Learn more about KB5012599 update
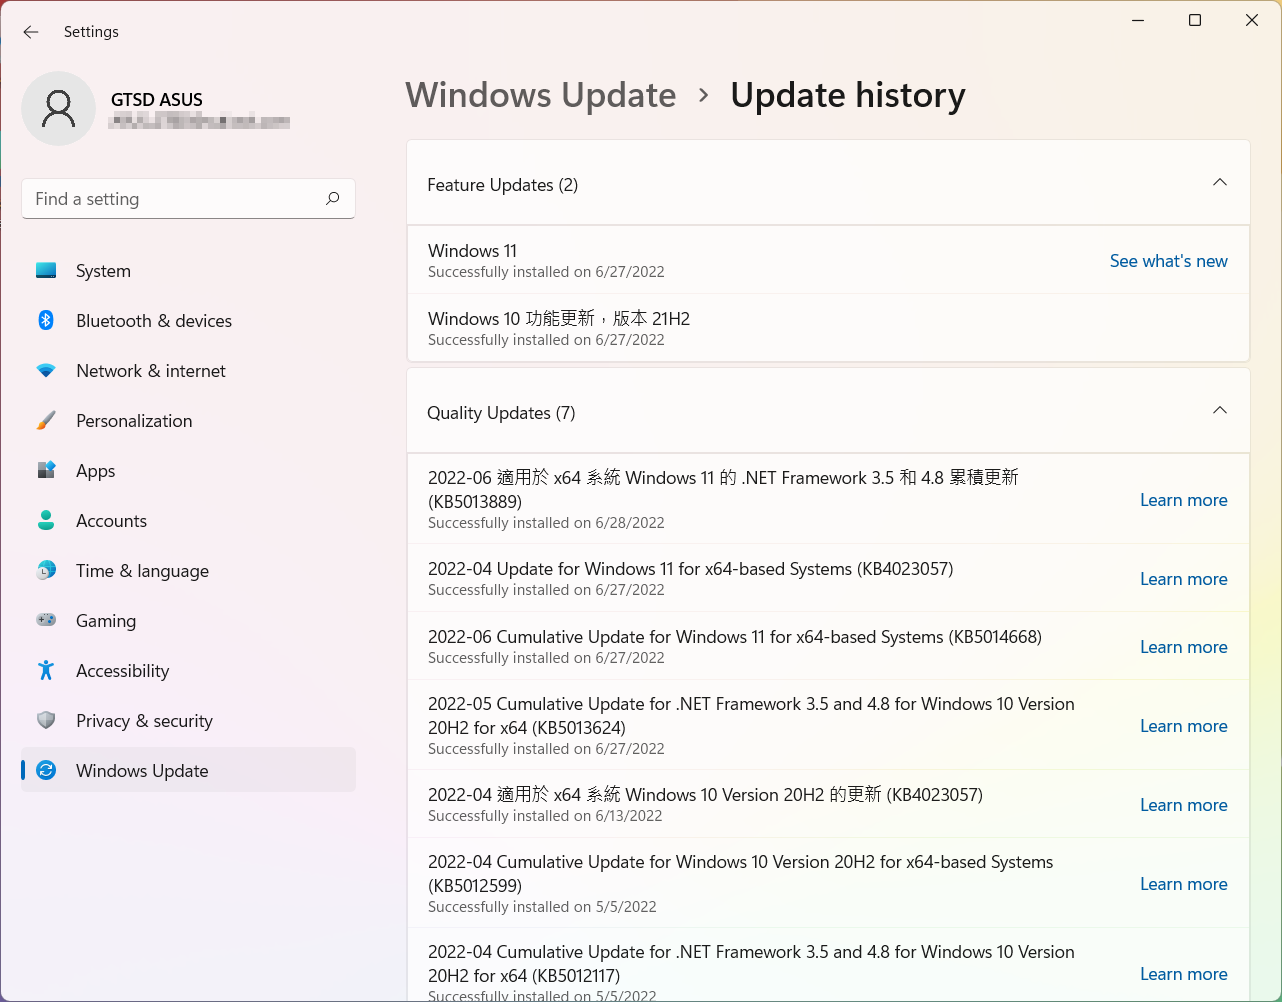Image resolution: width=1282 pixels, height=1002 pixels. pyautogui.click(x=1183, y=884)
